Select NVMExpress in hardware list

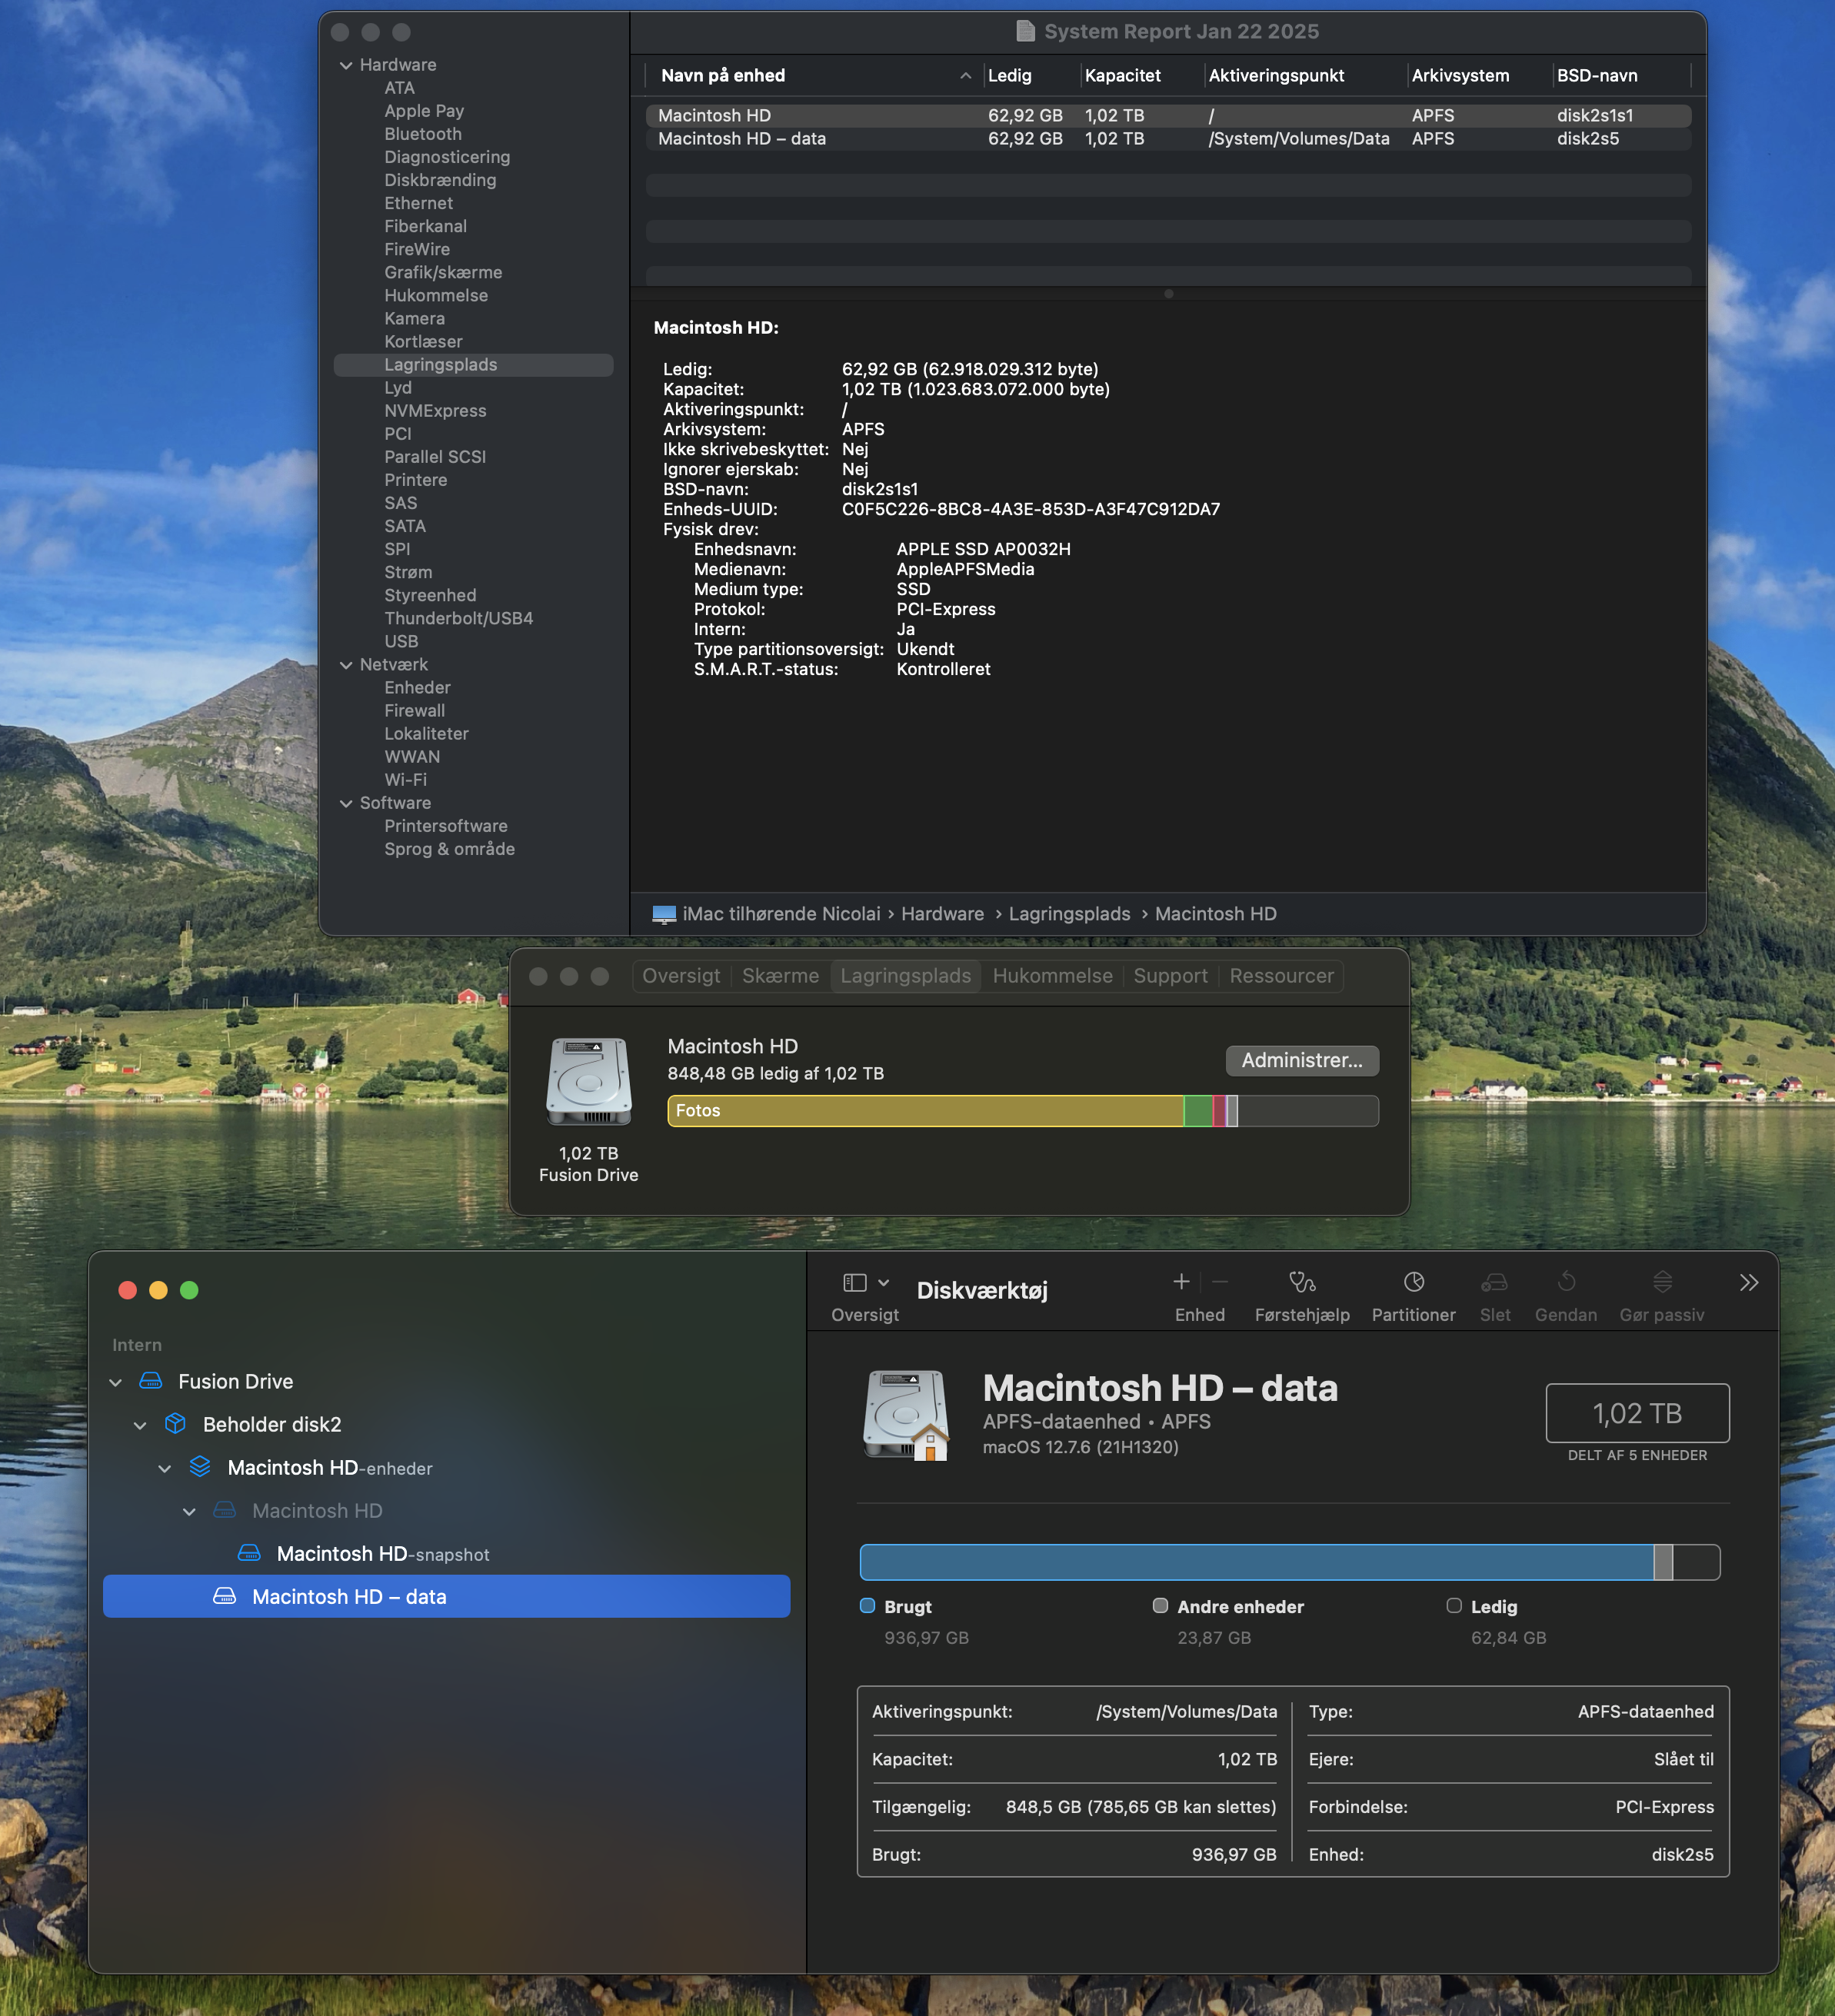[435, 411]
